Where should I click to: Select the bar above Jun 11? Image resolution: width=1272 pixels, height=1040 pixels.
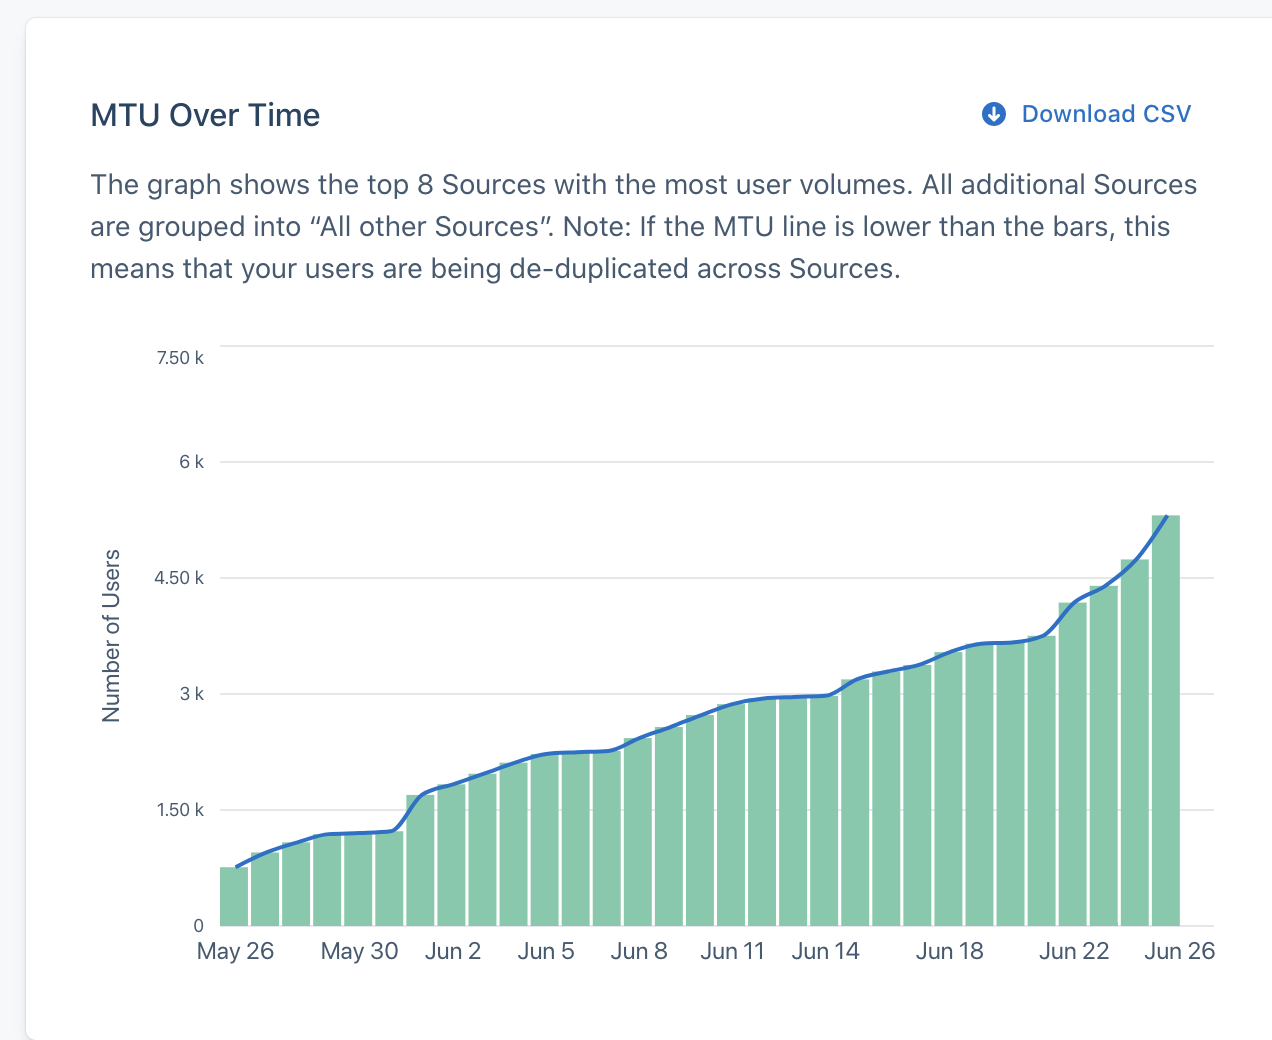coord(731,813)
